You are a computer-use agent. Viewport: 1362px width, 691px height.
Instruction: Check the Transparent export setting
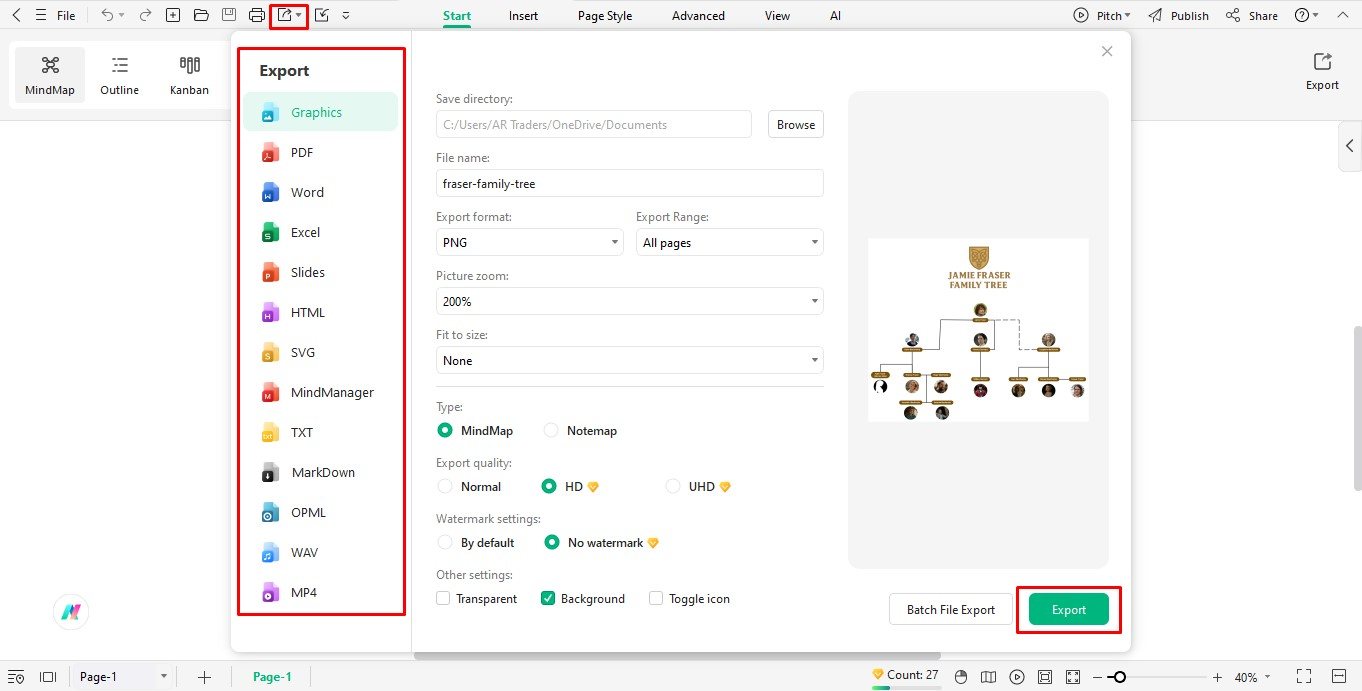443,598
